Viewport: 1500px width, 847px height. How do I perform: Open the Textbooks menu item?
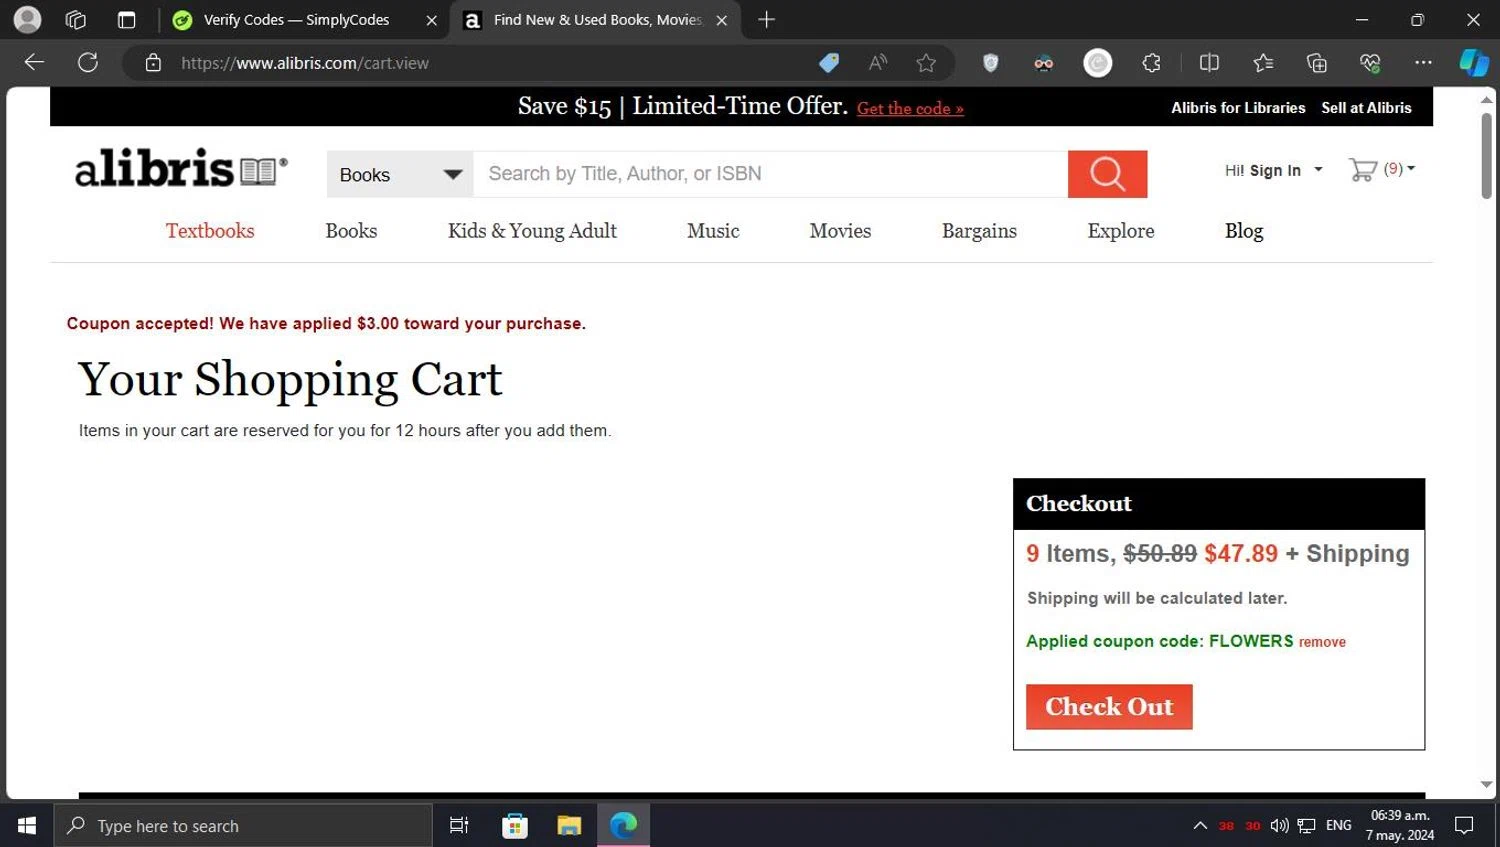pyautogui.click(x=210, y=231)
